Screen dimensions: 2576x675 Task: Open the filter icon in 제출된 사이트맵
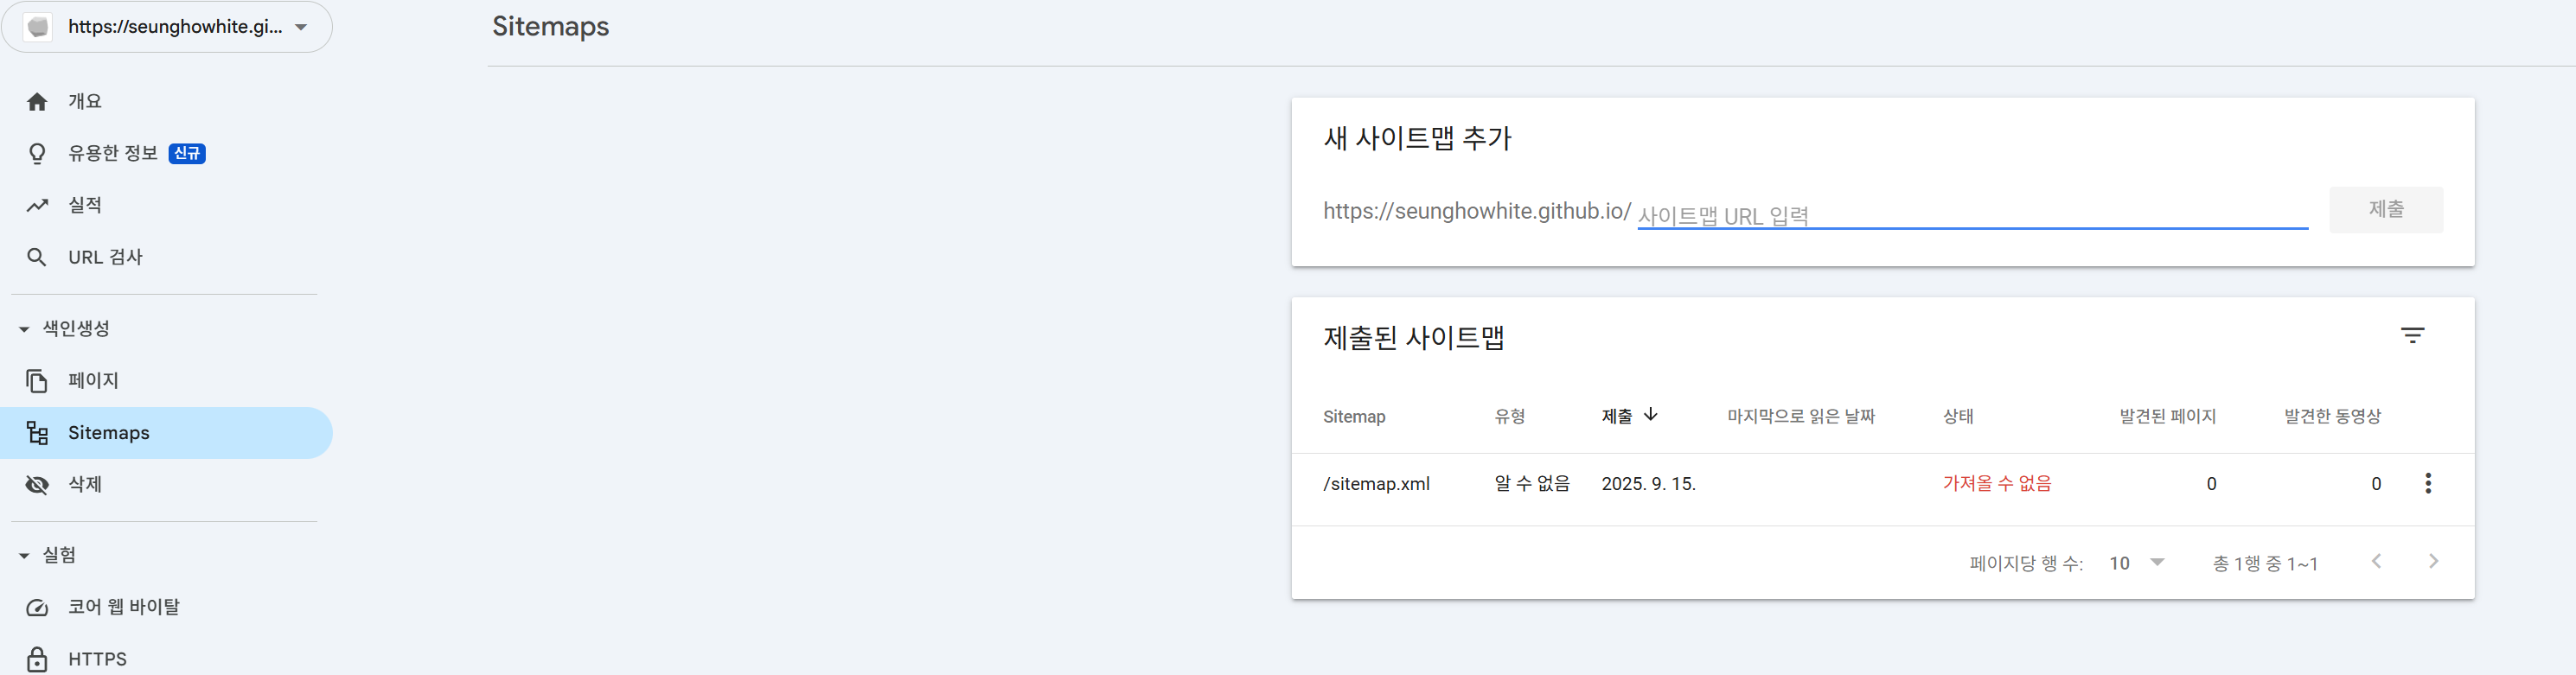(x=2412, y=336)
